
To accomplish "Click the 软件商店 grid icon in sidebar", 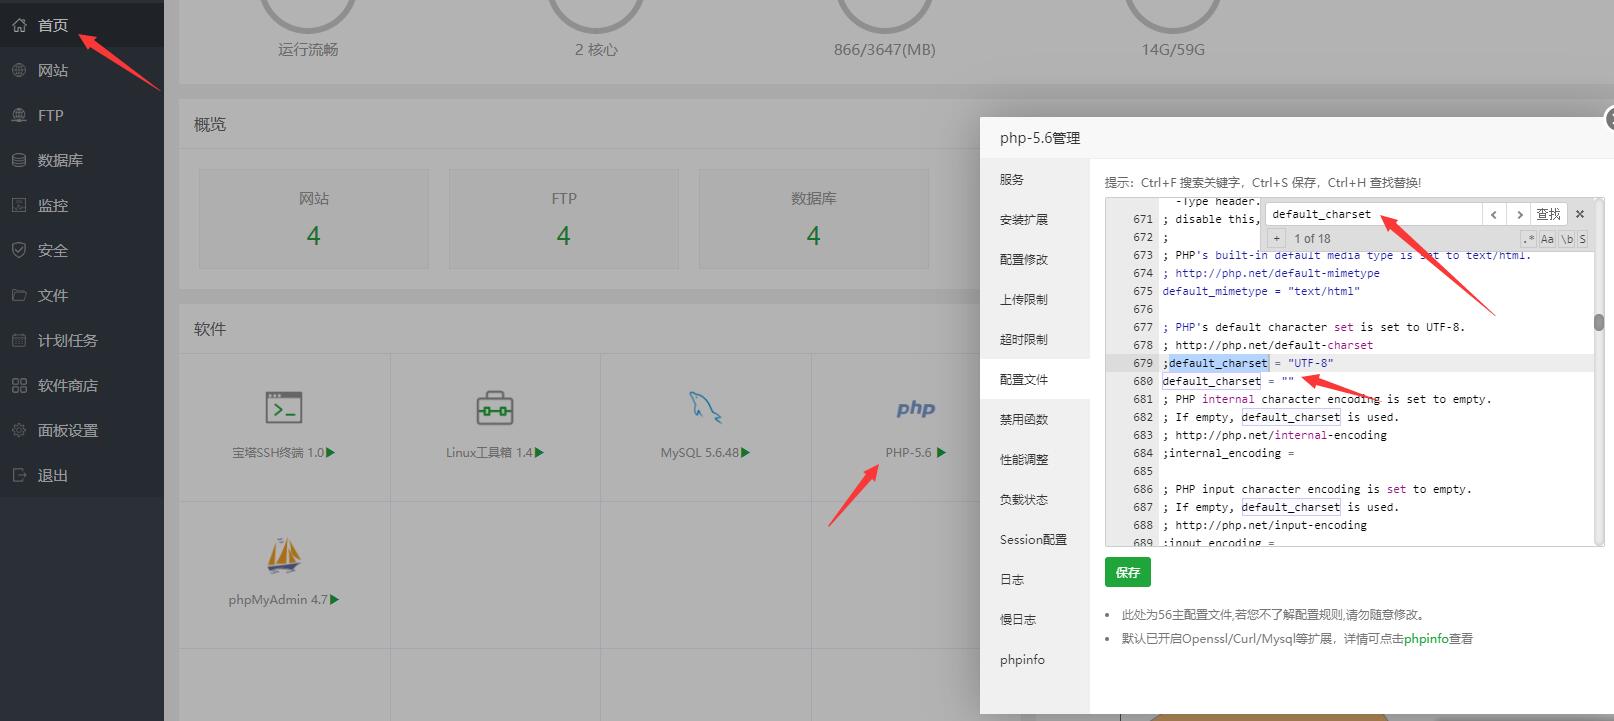I will (x=19, y=385).
